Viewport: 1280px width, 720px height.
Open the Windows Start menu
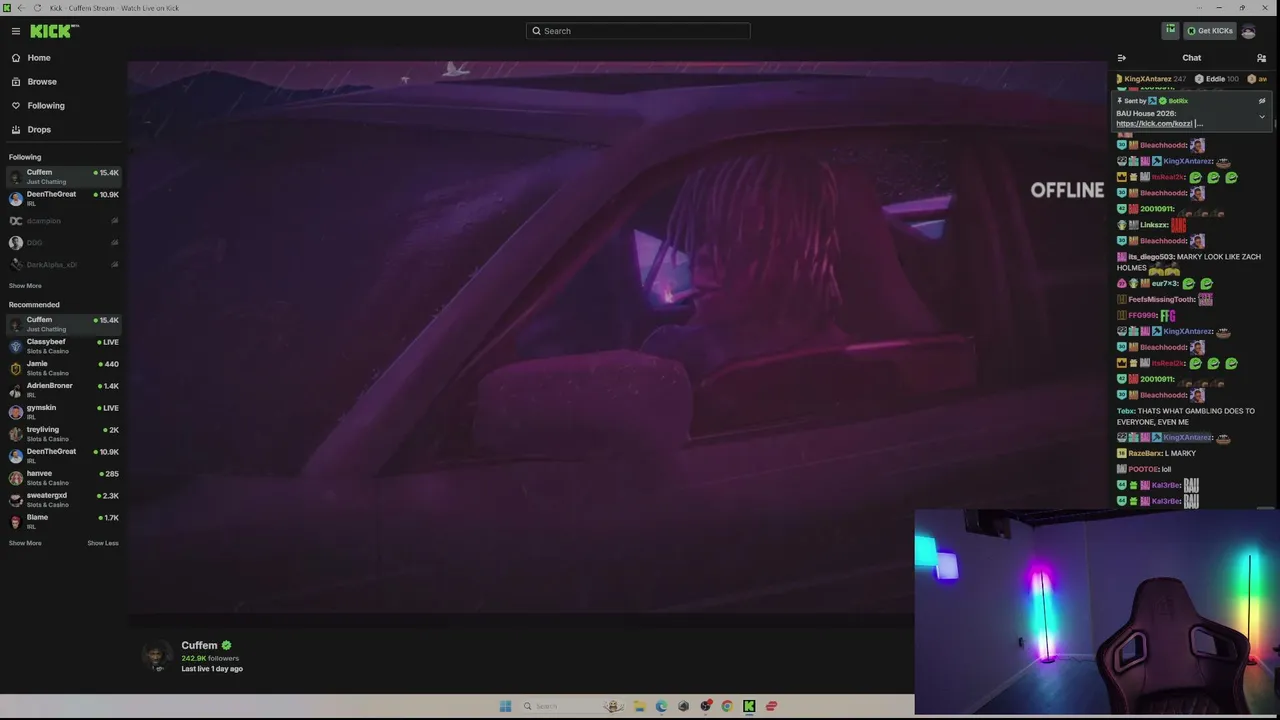tap(505, 706)
